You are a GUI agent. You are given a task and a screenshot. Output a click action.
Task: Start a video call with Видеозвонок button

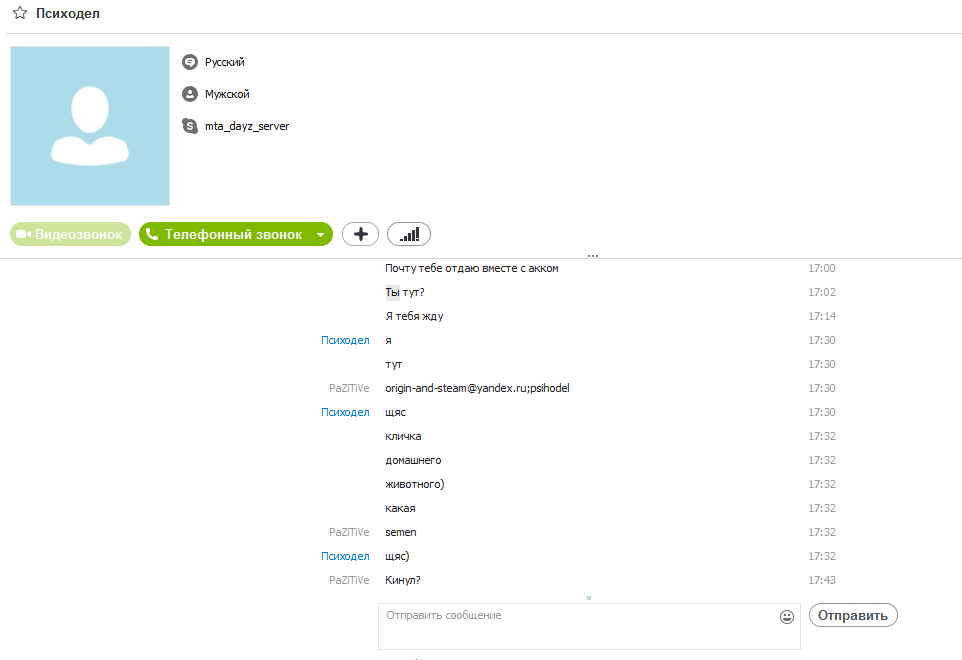(70, 234)
